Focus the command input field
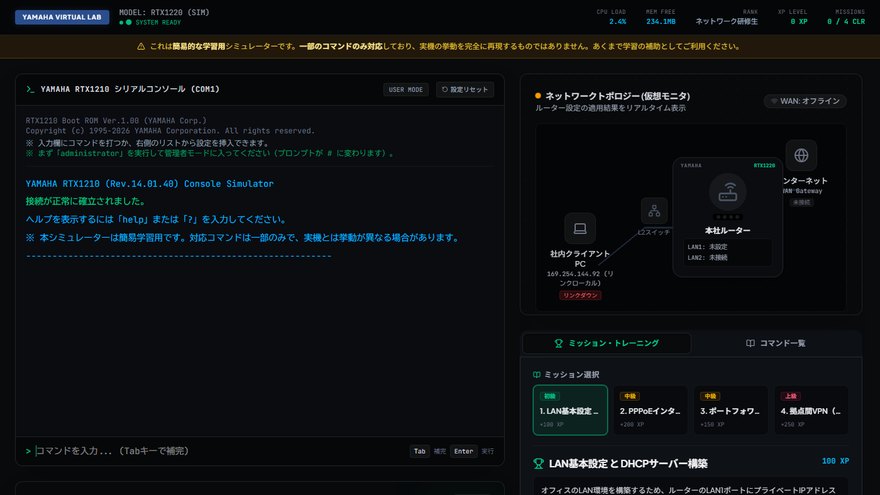 [219, 451]
